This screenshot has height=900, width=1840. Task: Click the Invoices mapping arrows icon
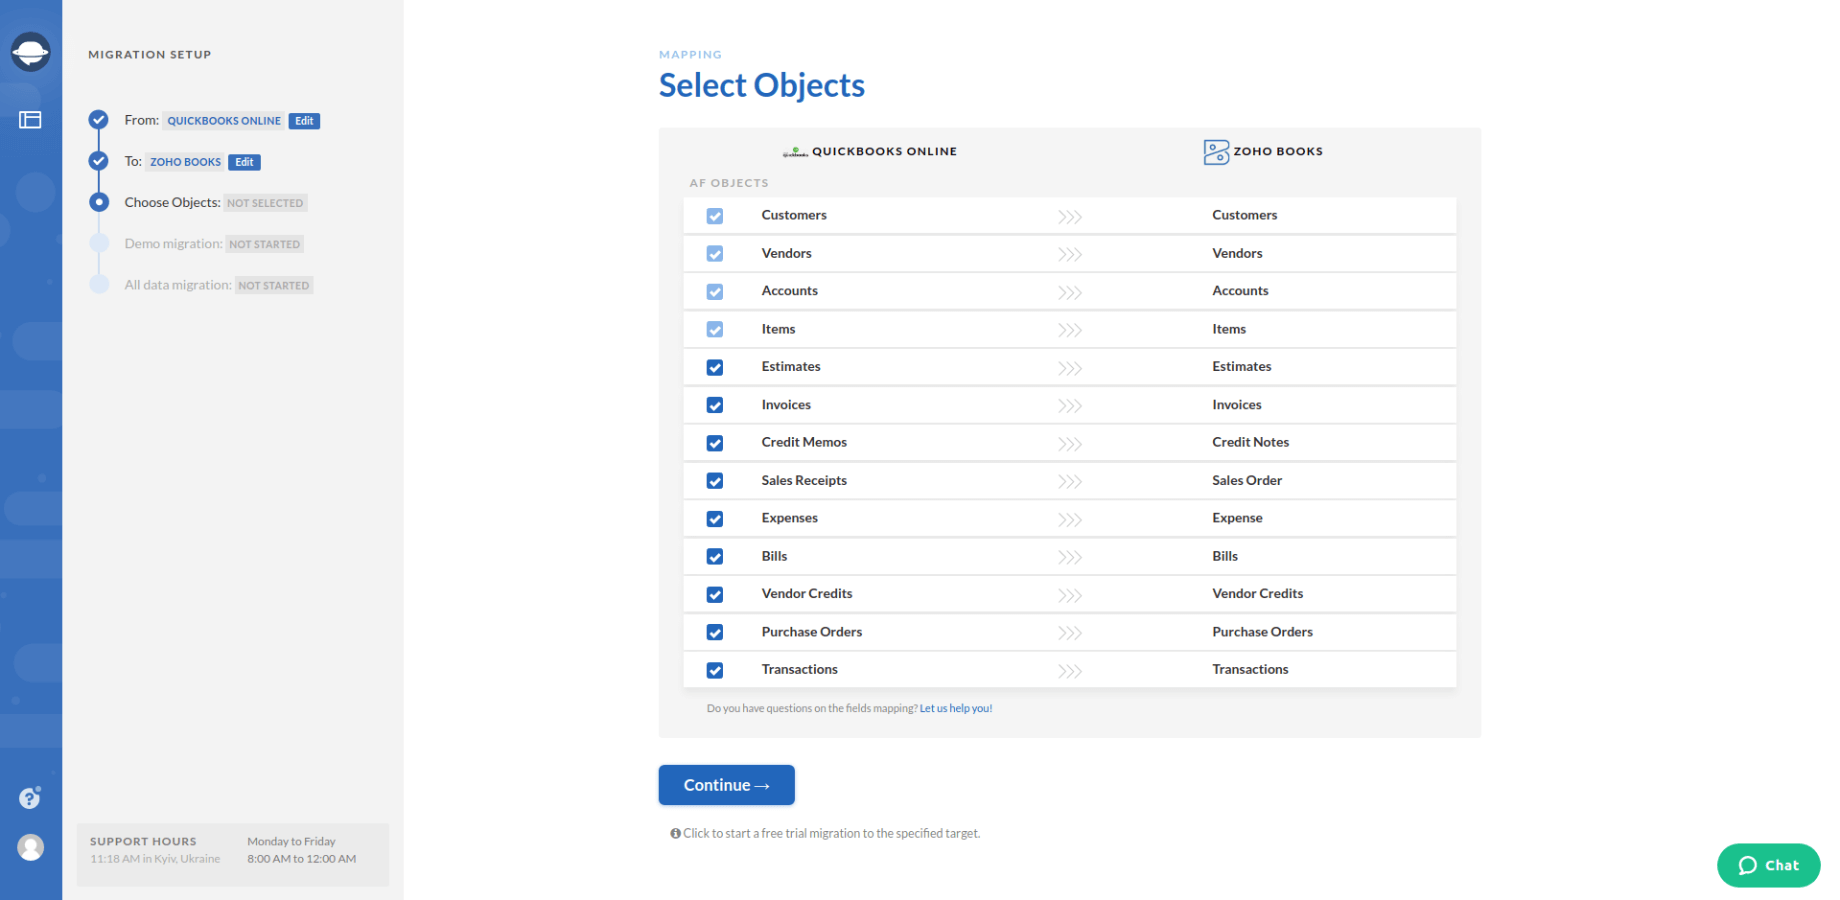pos(1070,406)
